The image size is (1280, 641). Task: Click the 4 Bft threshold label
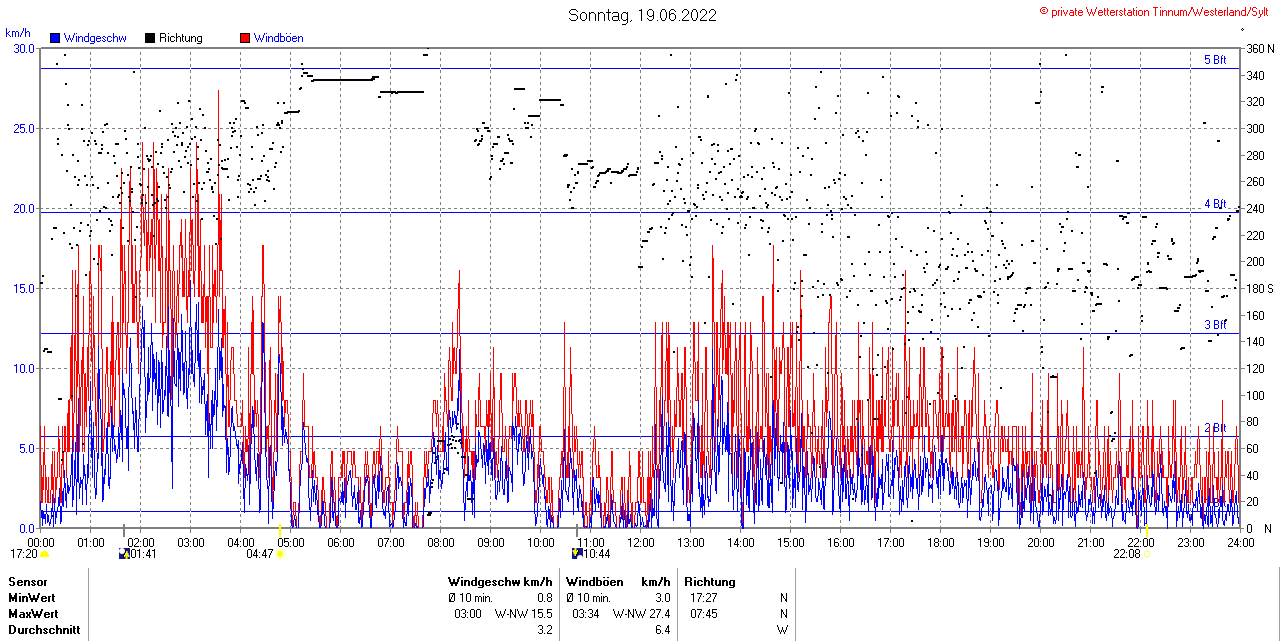pos(1215,204)
